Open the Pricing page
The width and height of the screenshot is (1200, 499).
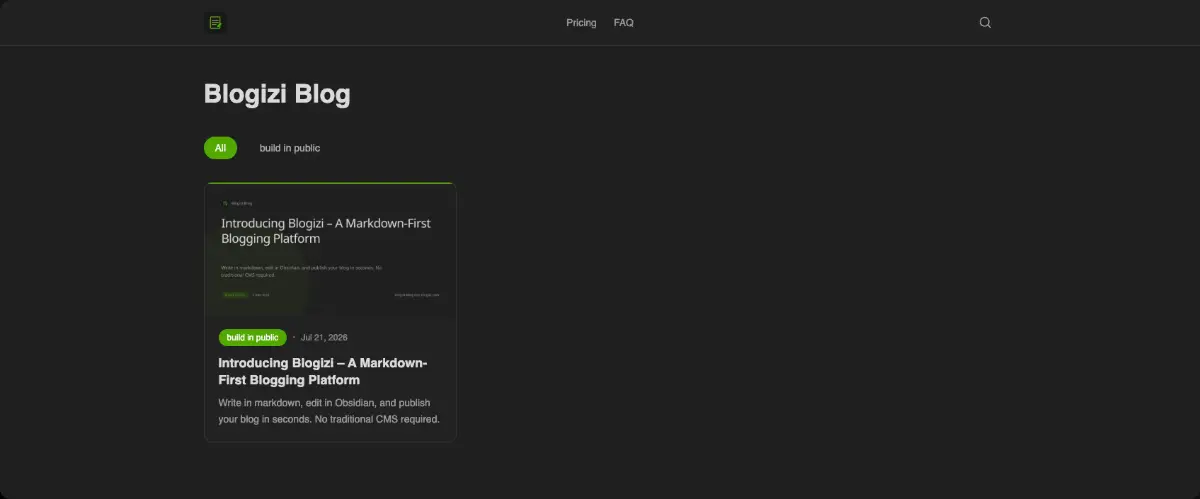coord(581,22)
